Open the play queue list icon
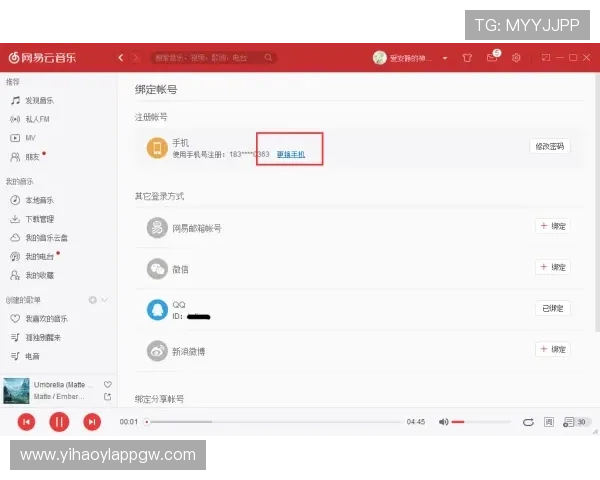The image size is (600, 480). pyautogui.click(x=569, y=422)
